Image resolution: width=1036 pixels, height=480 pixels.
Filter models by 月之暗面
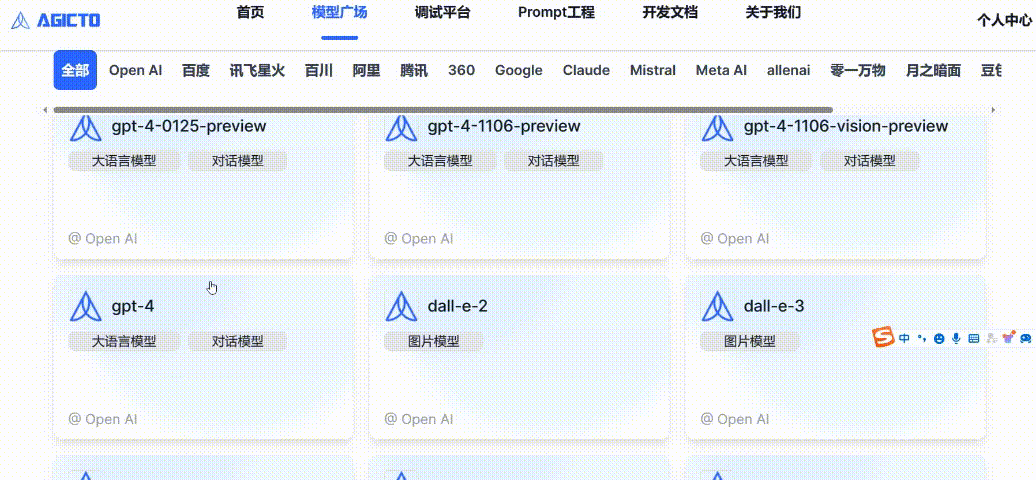click(x=933, y=70)
